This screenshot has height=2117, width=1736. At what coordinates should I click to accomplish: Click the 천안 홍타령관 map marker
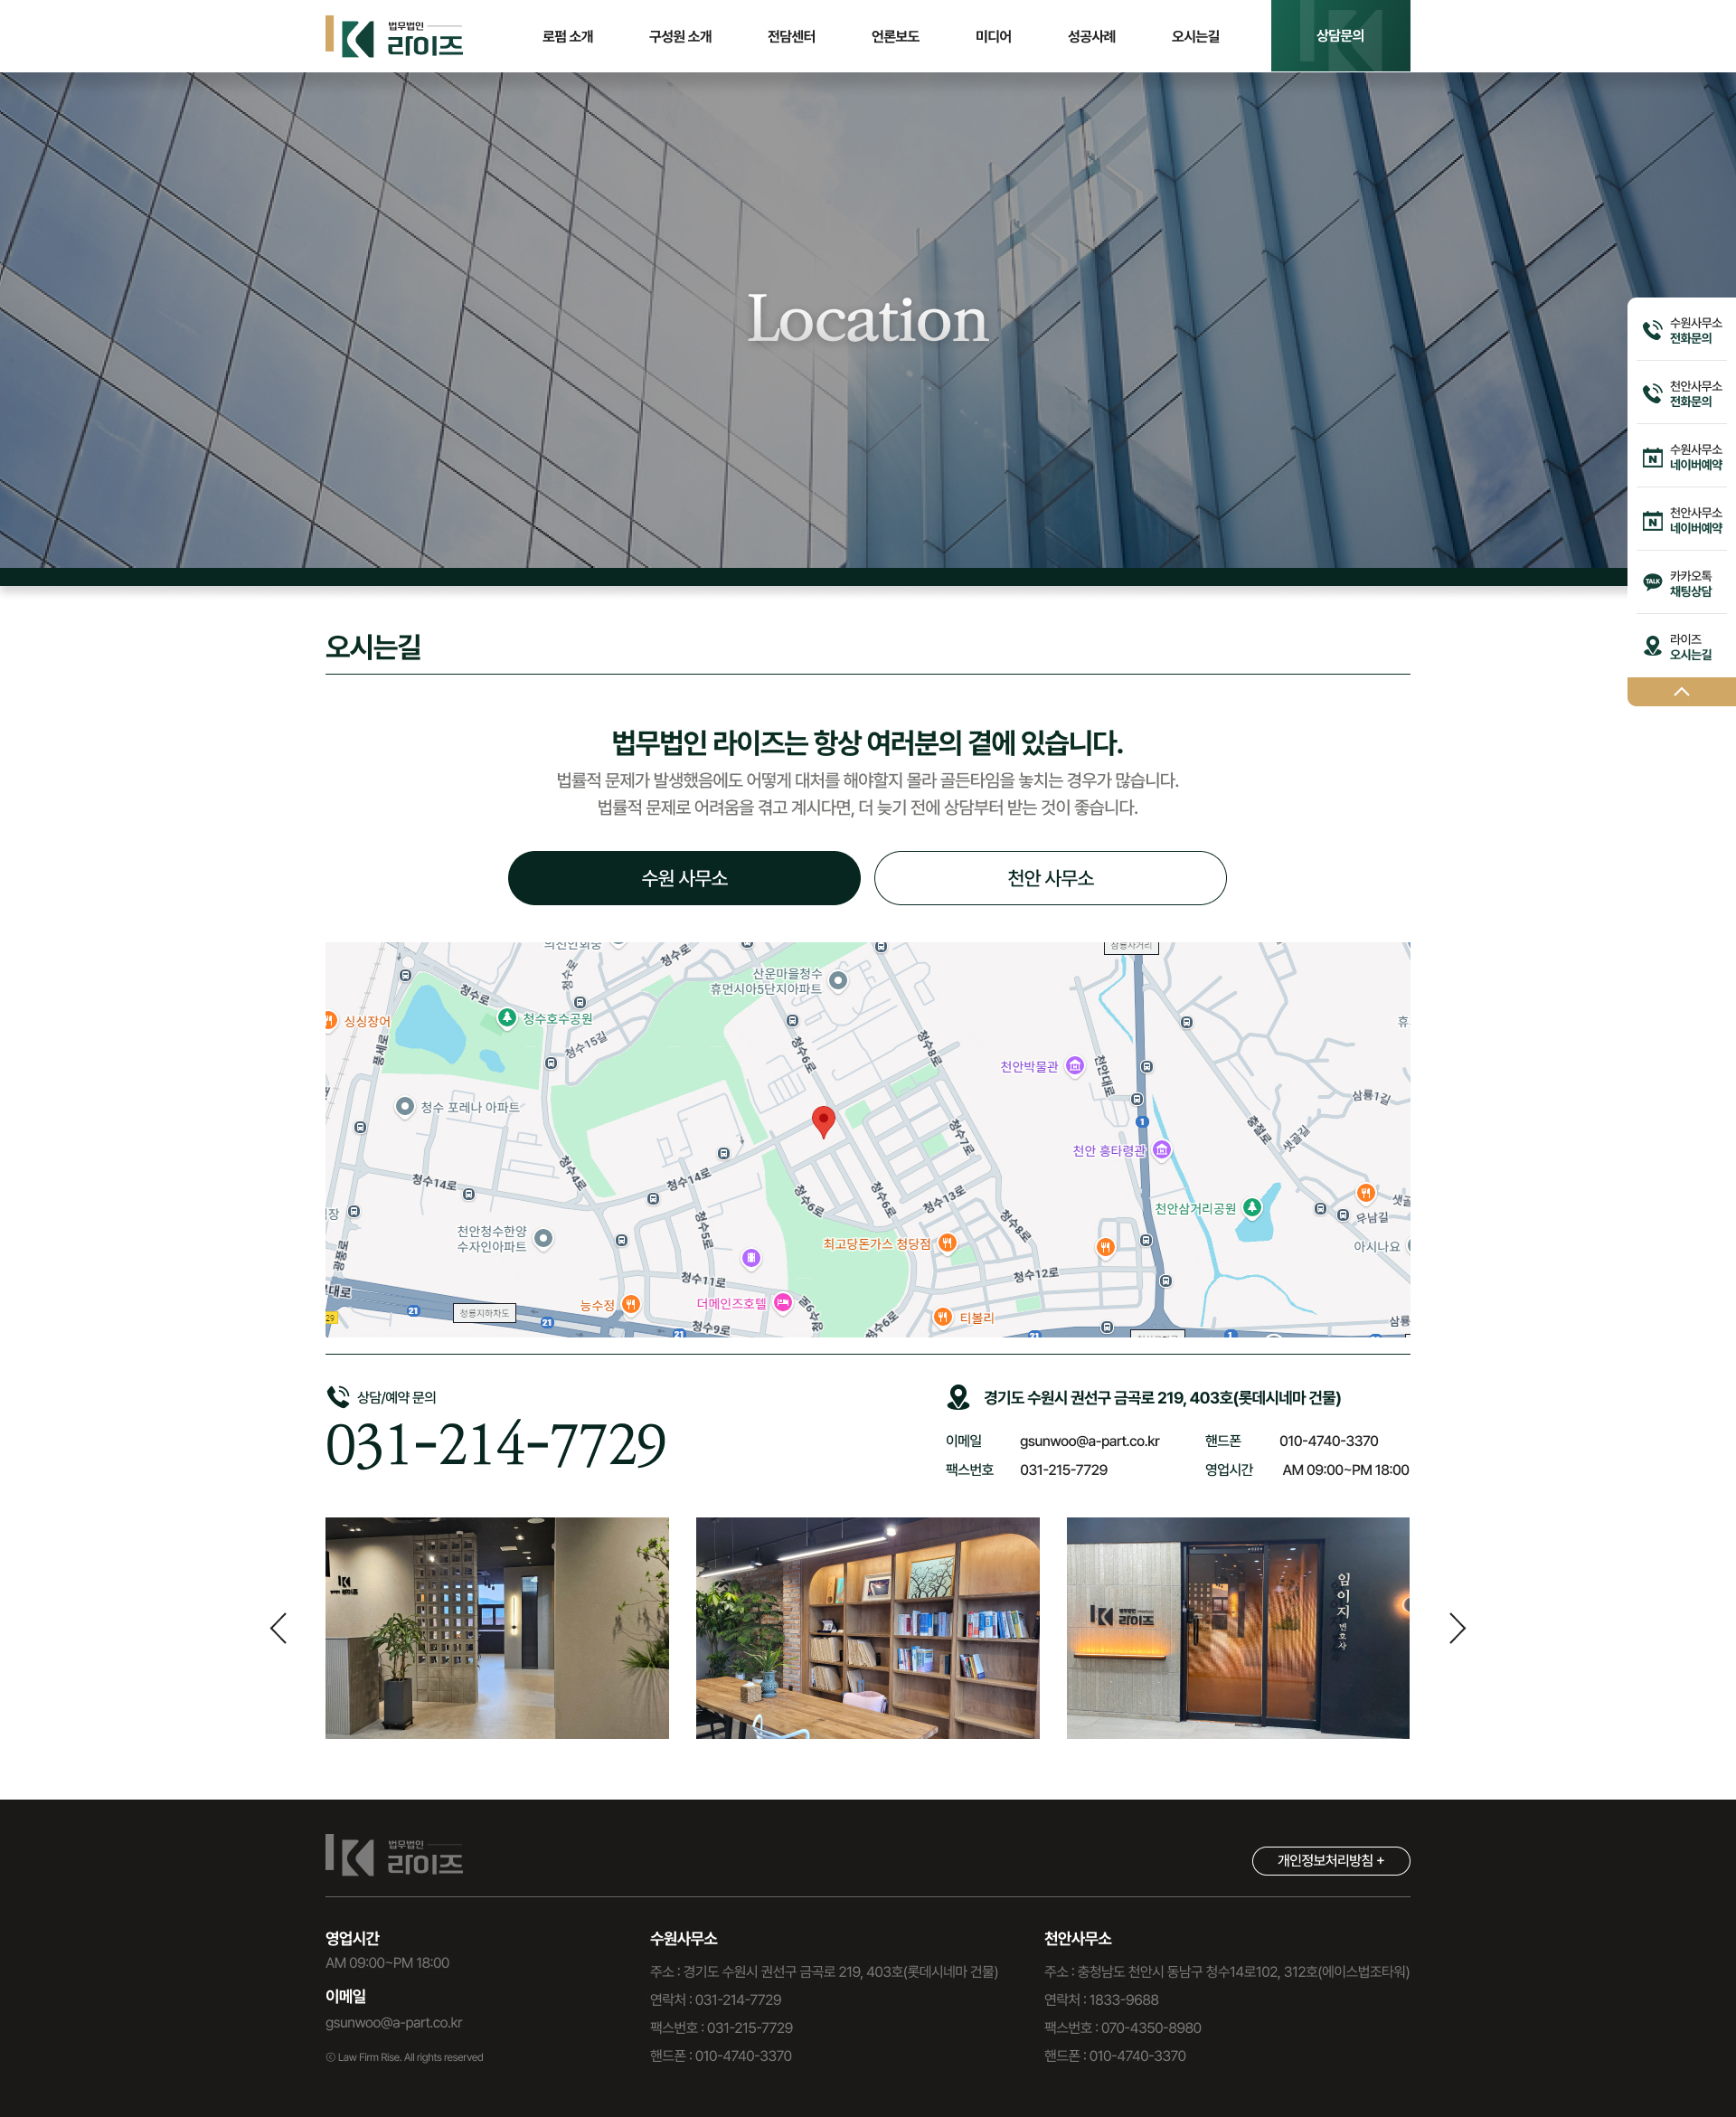[x=1161, y=1149]
